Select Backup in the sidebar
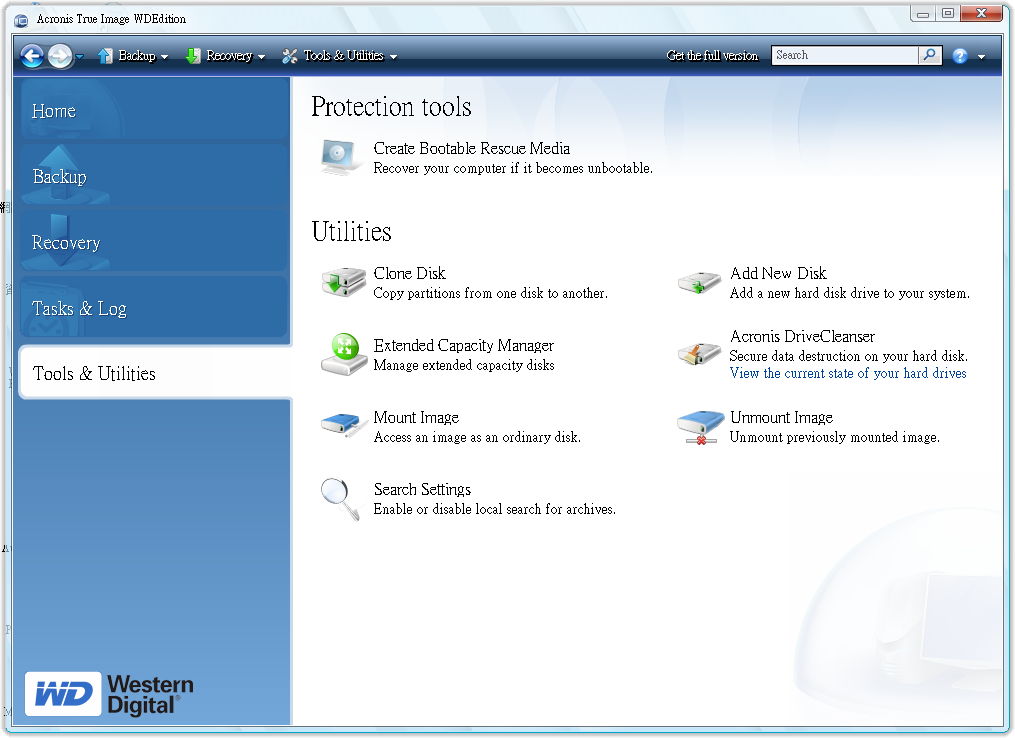Screen dimensions: 1015x738 tap(153, 177)
